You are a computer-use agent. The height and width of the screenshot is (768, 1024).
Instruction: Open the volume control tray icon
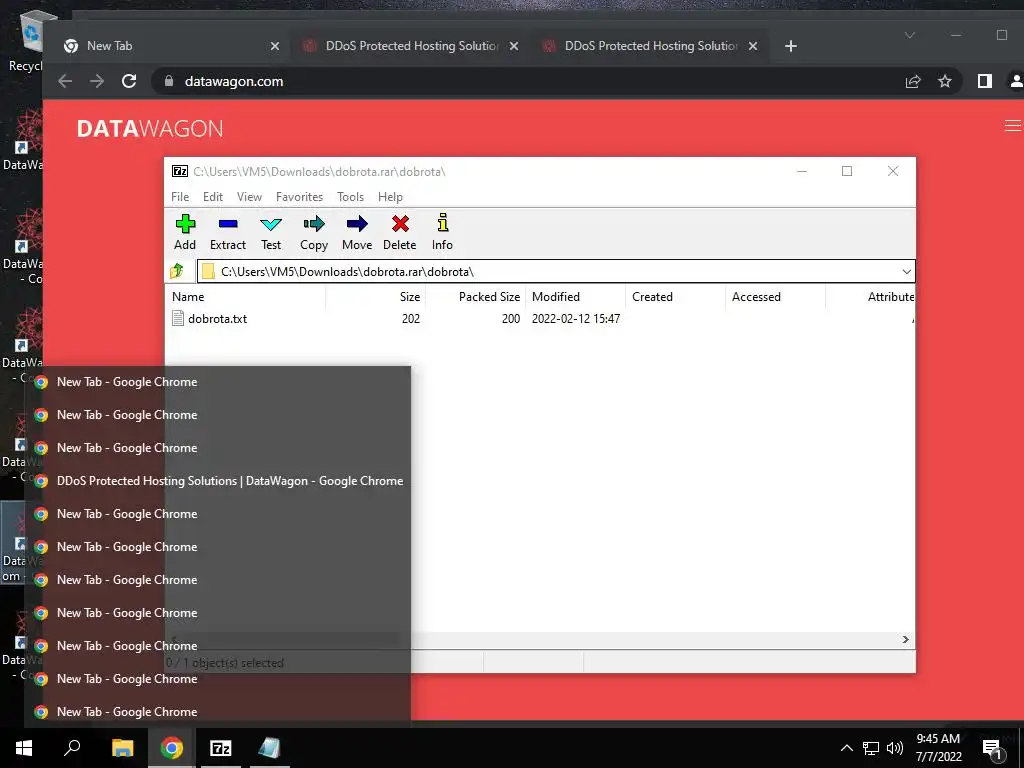[x=895, y=748]
